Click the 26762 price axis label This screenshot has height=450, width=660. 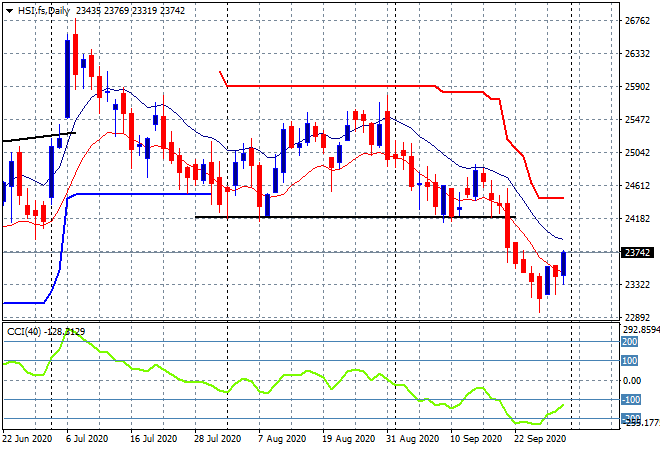(x=637, y=21)
